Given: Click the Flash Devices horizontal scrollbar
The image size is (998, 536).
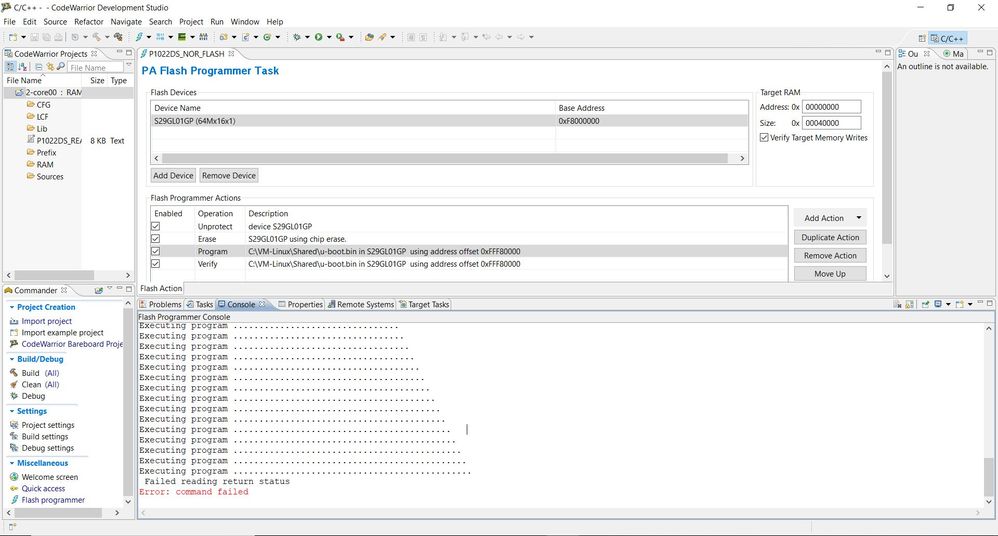Looking at the screenshot, I should 445,158.
